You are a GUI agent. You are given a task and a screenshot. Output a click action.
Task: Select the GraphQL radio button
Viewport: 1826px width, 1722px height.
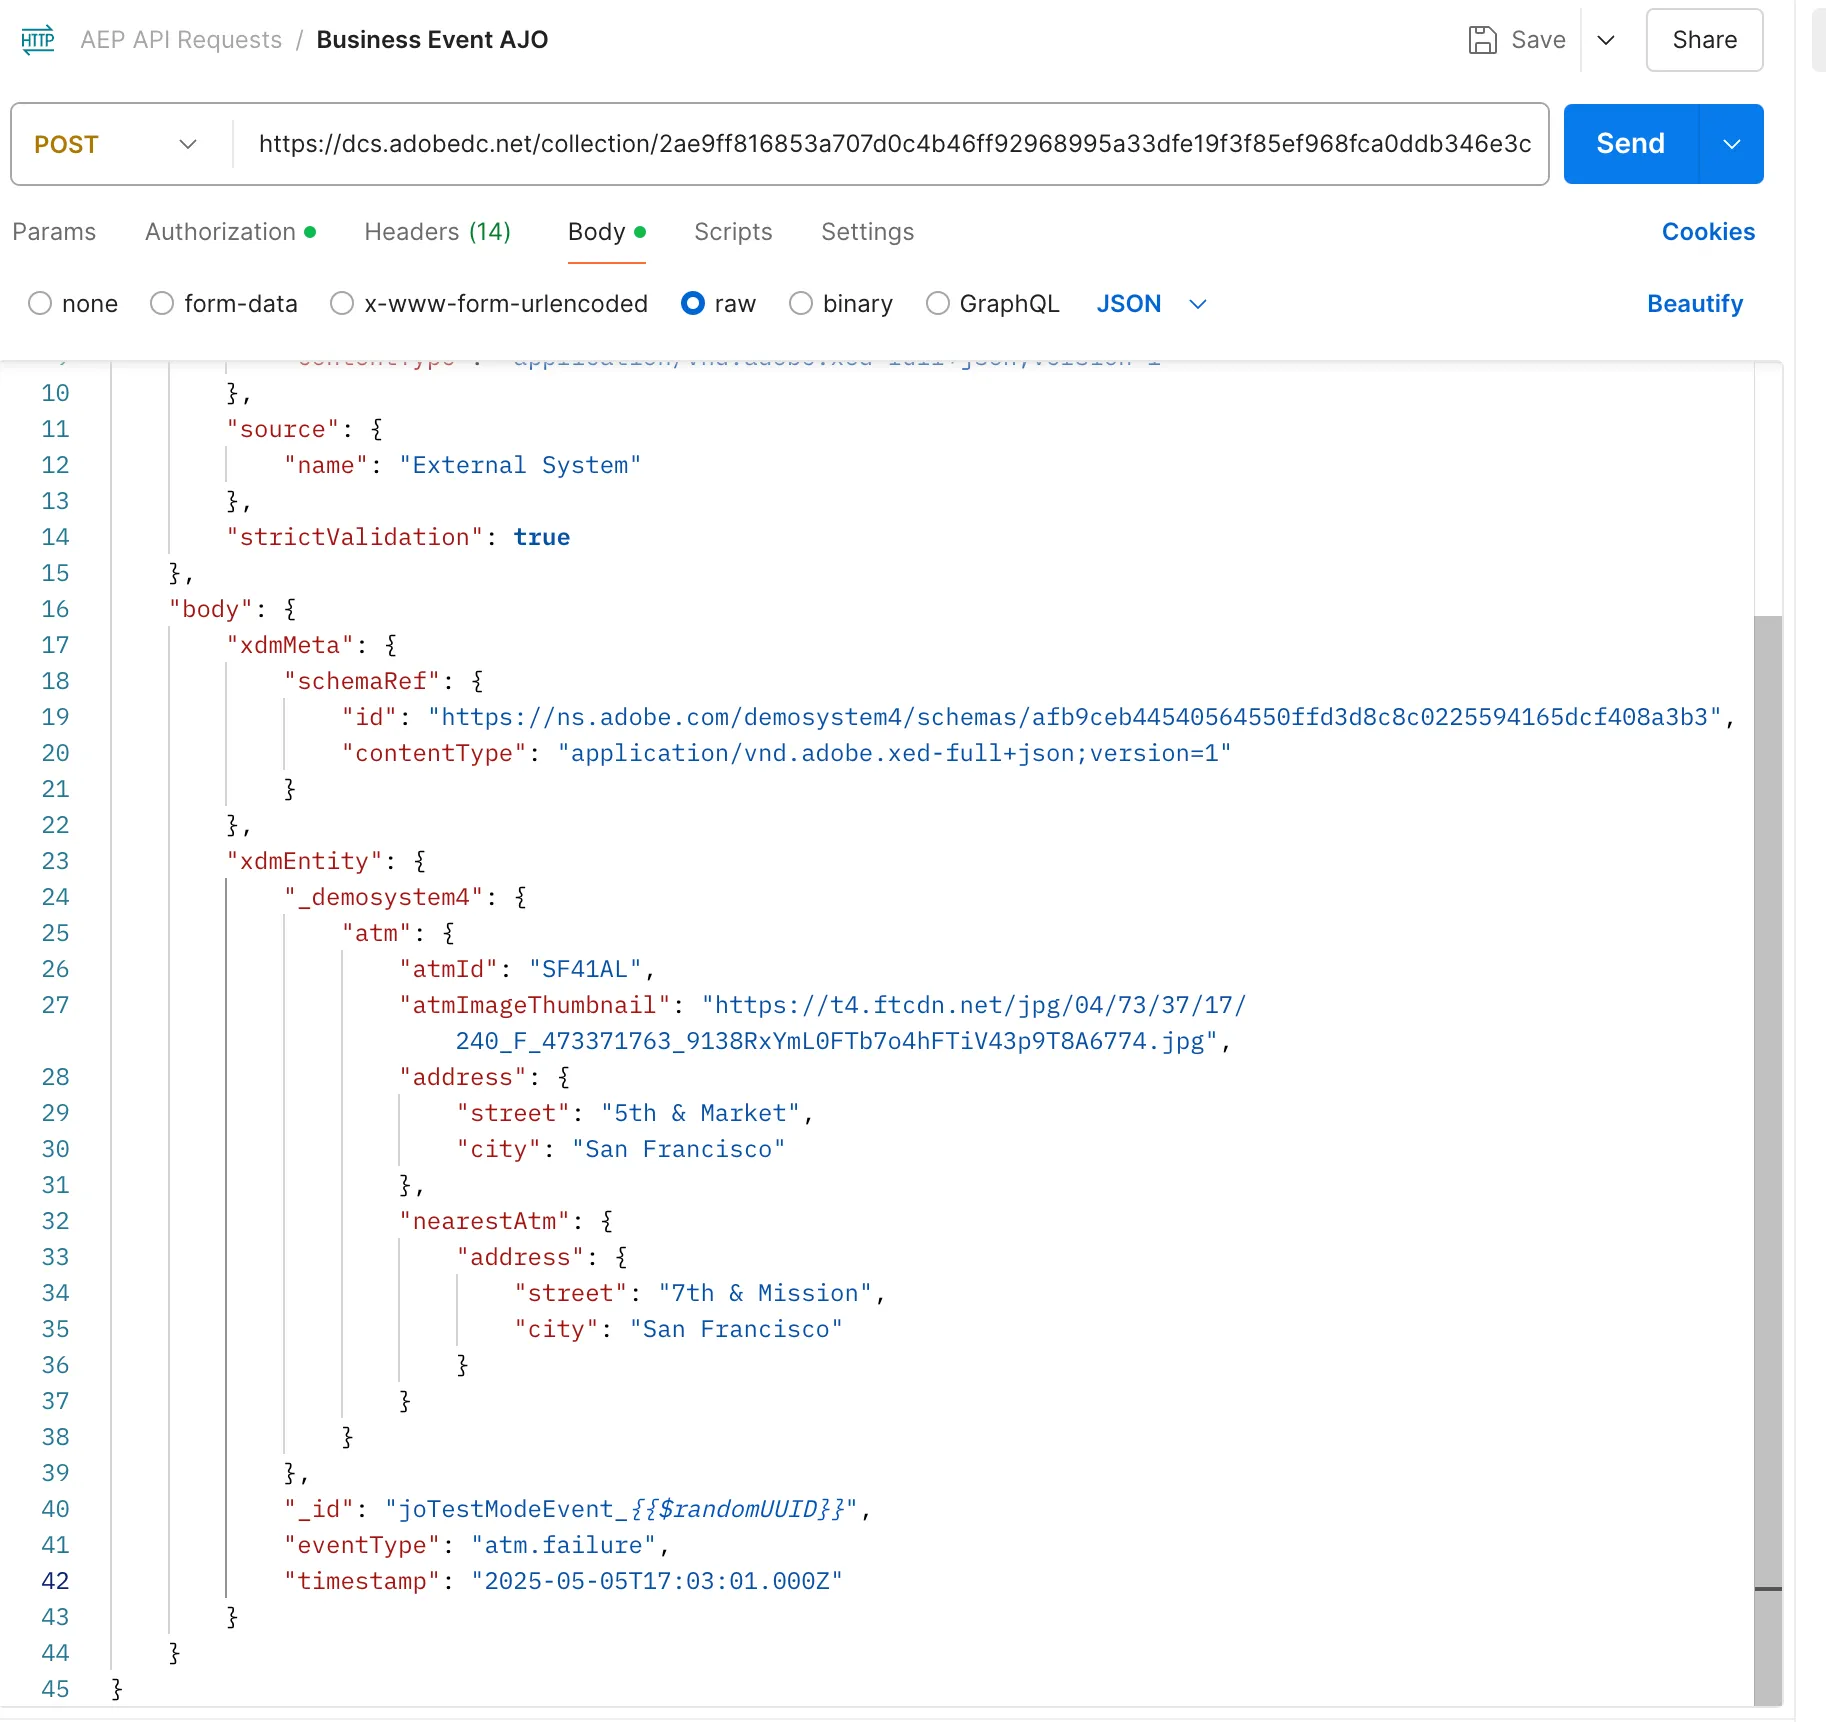tap(938, 303)
